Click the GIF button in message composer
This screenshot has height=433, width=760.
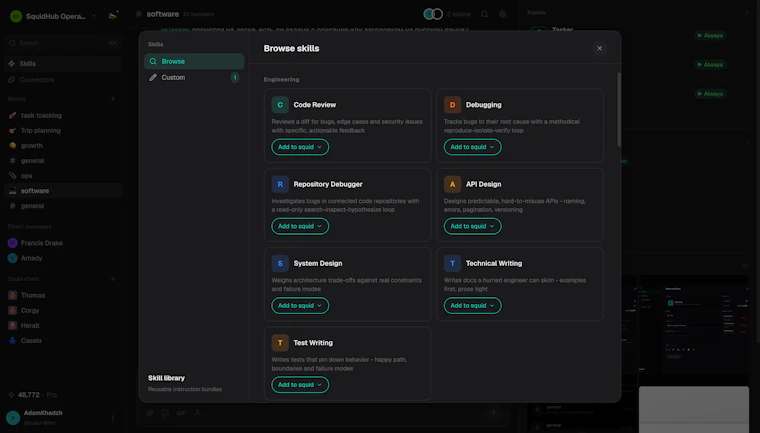point(181,413)
